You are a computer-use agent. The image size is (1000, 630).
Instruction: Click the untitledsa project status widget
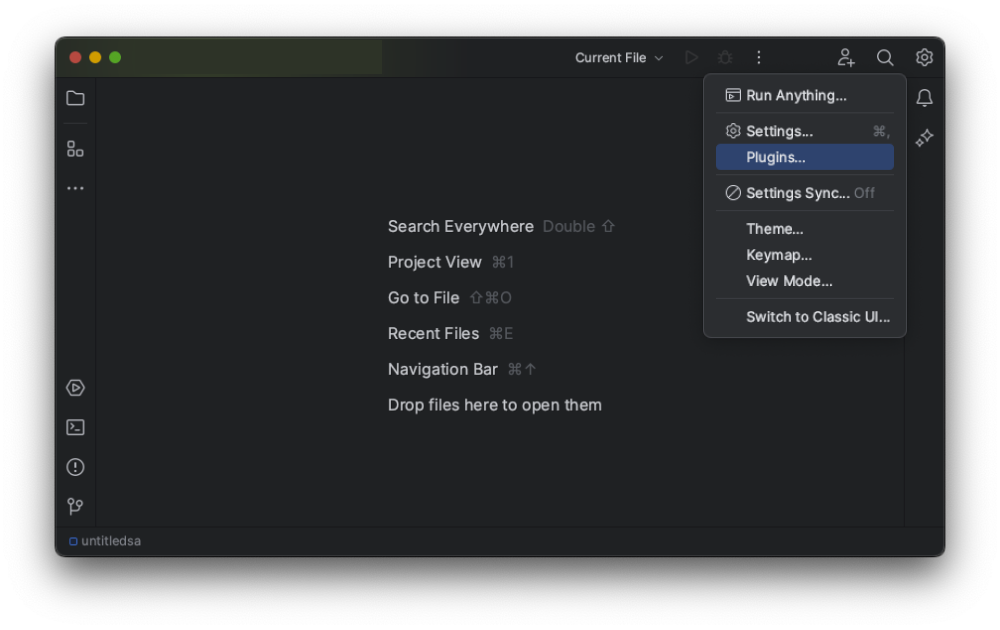[104, 541]
